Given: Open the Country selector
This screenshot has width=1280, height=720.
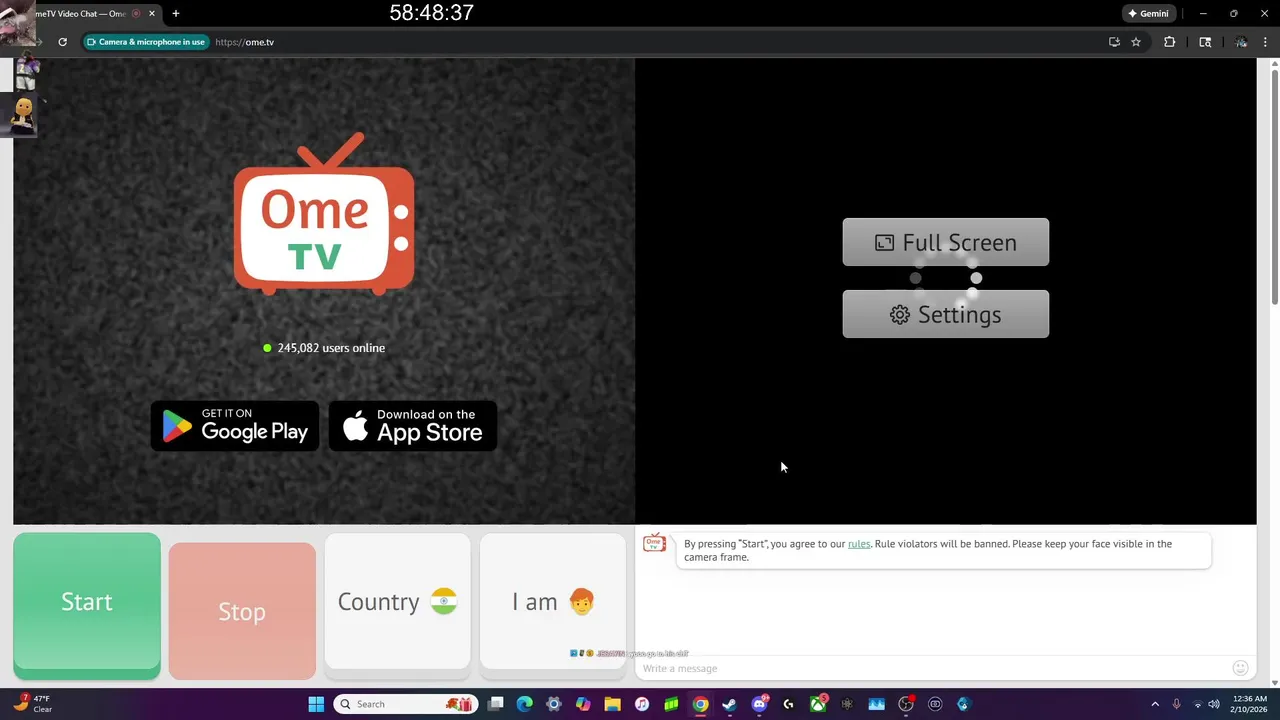Looking at the screenshot, I should 397,601.
